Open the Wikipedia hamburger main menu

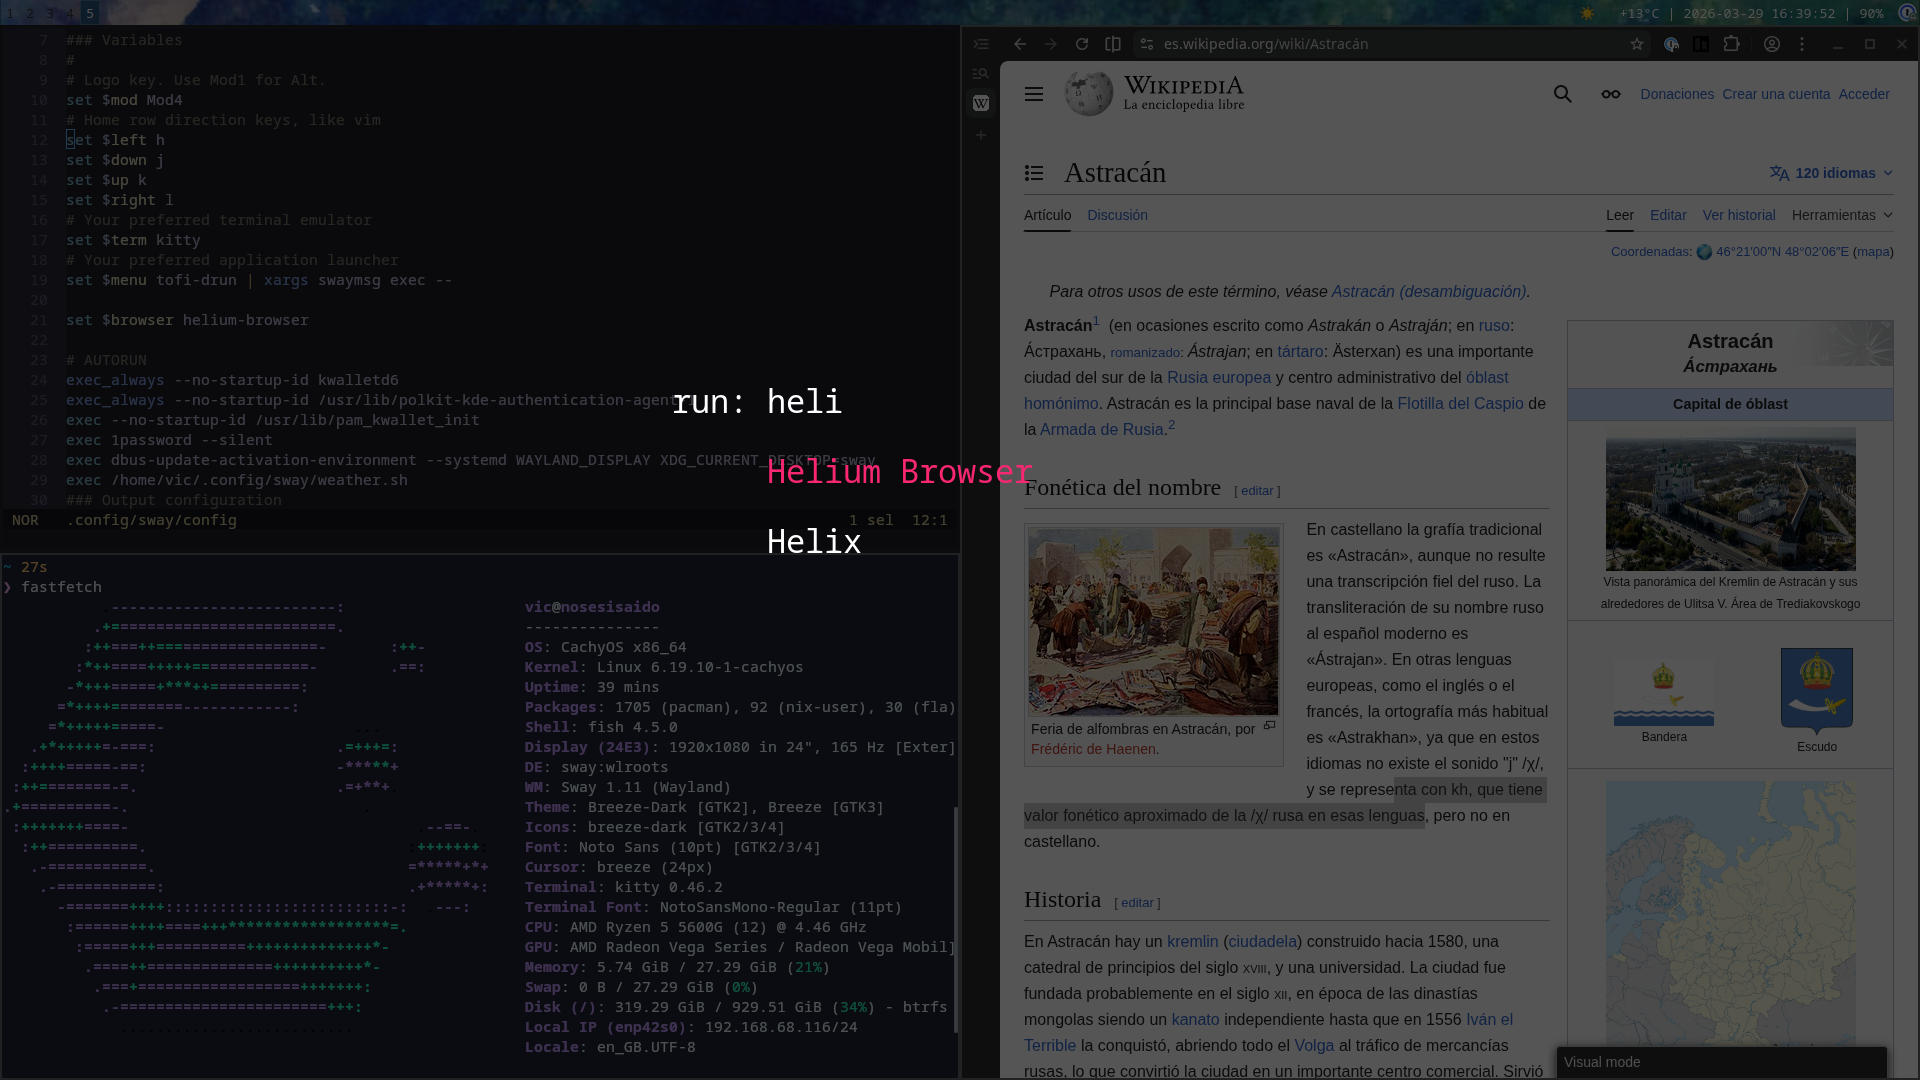pyautogui.click(x=1033, y=94)
